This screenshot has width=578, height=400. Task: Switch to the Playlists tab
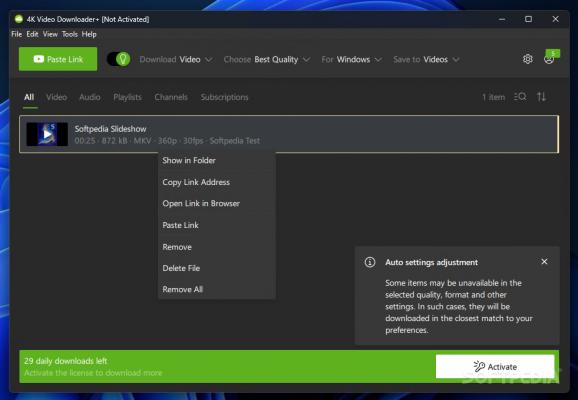(128, 97)
